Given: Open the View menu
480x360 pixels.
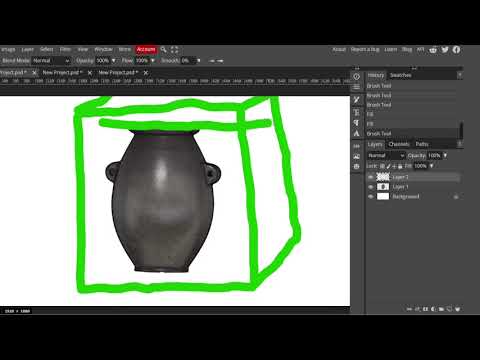Looking at the screenshot, I should tap(83, 50).
